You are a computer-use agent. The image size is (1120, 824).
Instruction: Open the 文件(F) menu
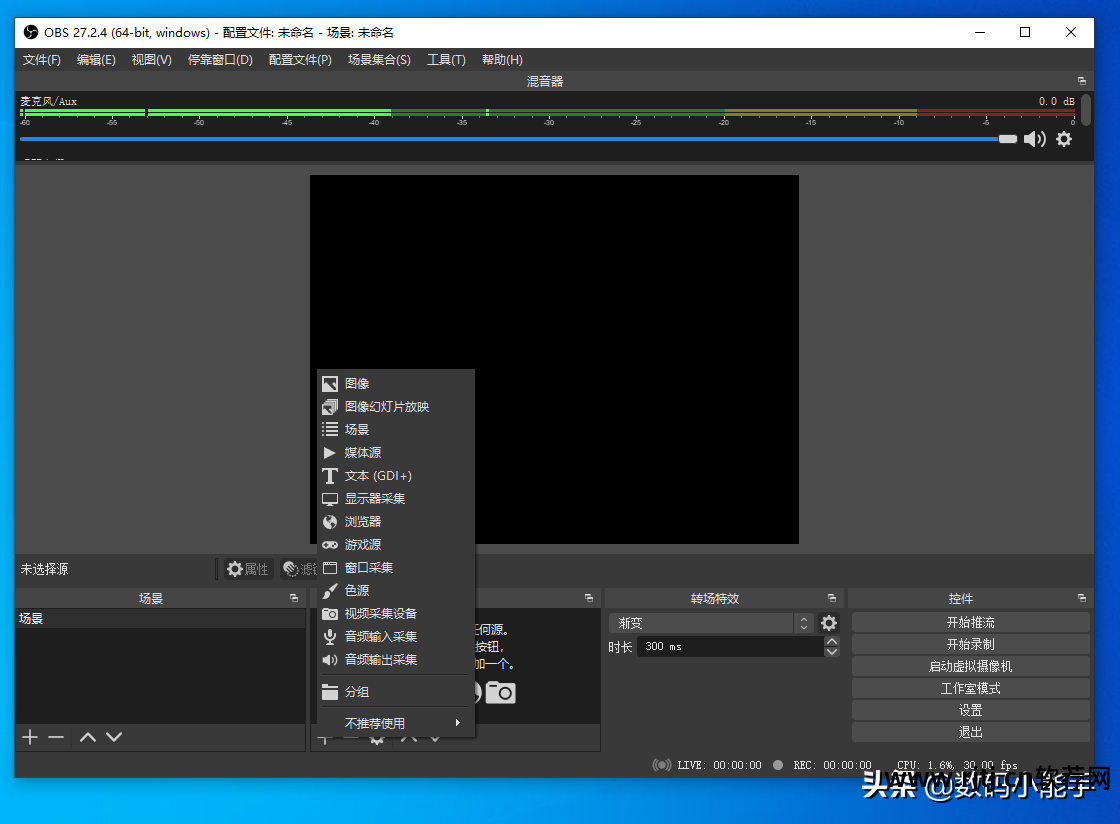(41, 59)
